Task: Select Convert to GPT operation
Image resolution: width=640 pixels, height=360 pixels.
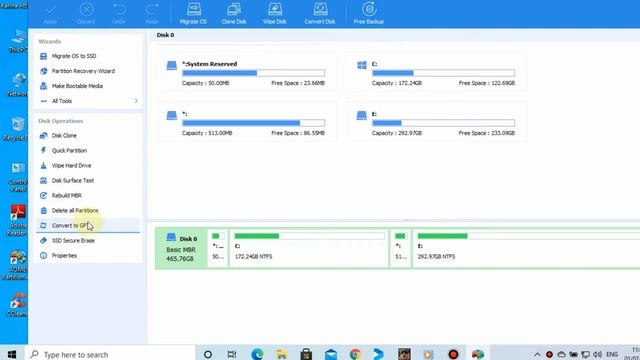Action: [88, 225]
